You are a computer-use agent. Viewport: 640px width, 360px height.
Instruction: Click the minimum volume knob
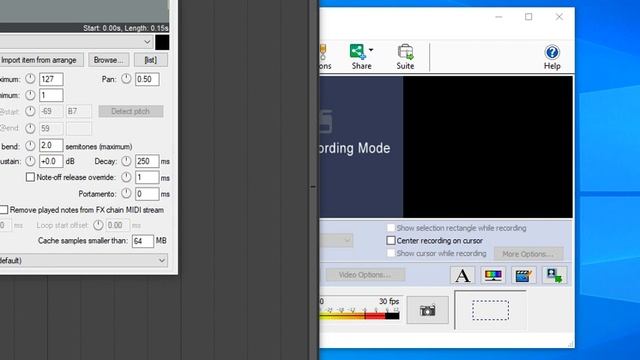point(30,95)
